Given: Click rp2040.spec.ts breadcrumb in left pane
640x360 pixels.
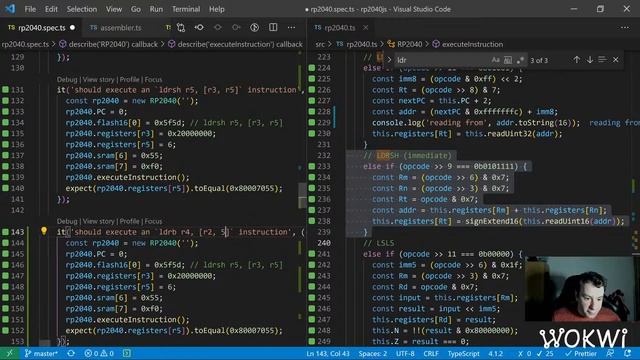Looking at the screenshot, I should (24, 44).
